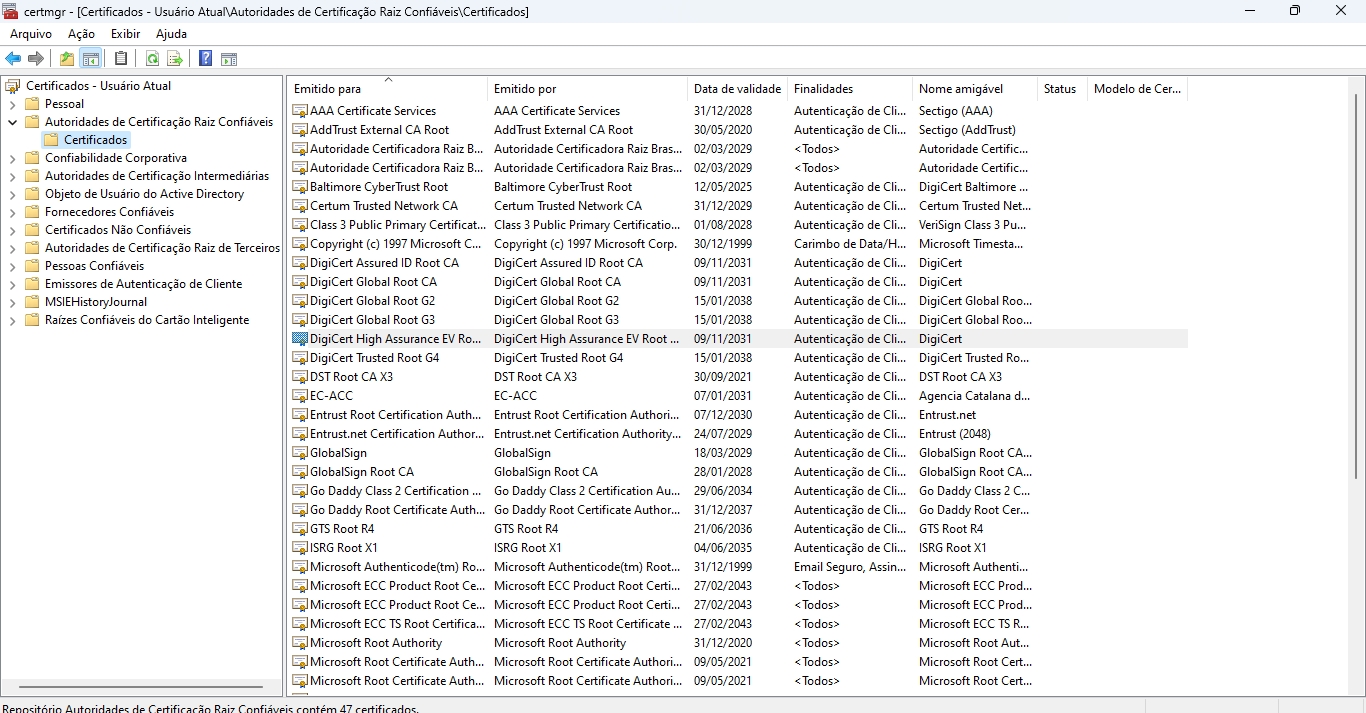Image resolution: width=1366 pixels, height=713 pixels.
Task: Open the Ajuda menu
Action: [x=171, y=34]
